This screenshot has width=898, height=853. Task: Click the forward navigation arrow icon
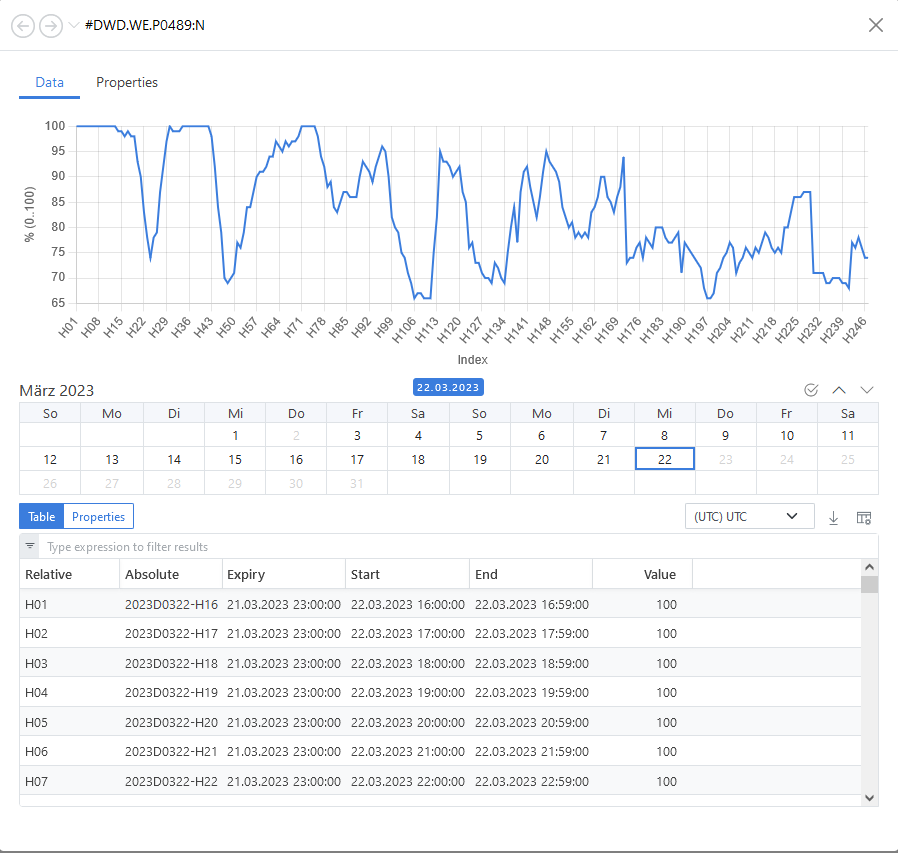(51, 25)
